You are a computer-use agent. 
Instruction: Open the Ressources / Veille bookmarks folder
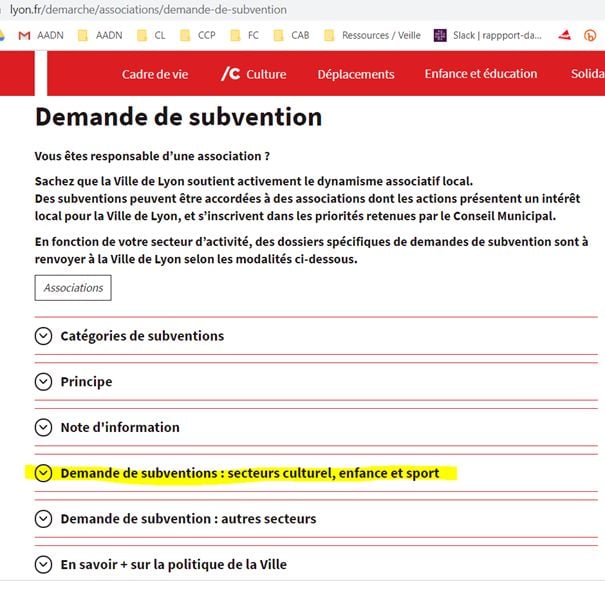tap(372, 35)
